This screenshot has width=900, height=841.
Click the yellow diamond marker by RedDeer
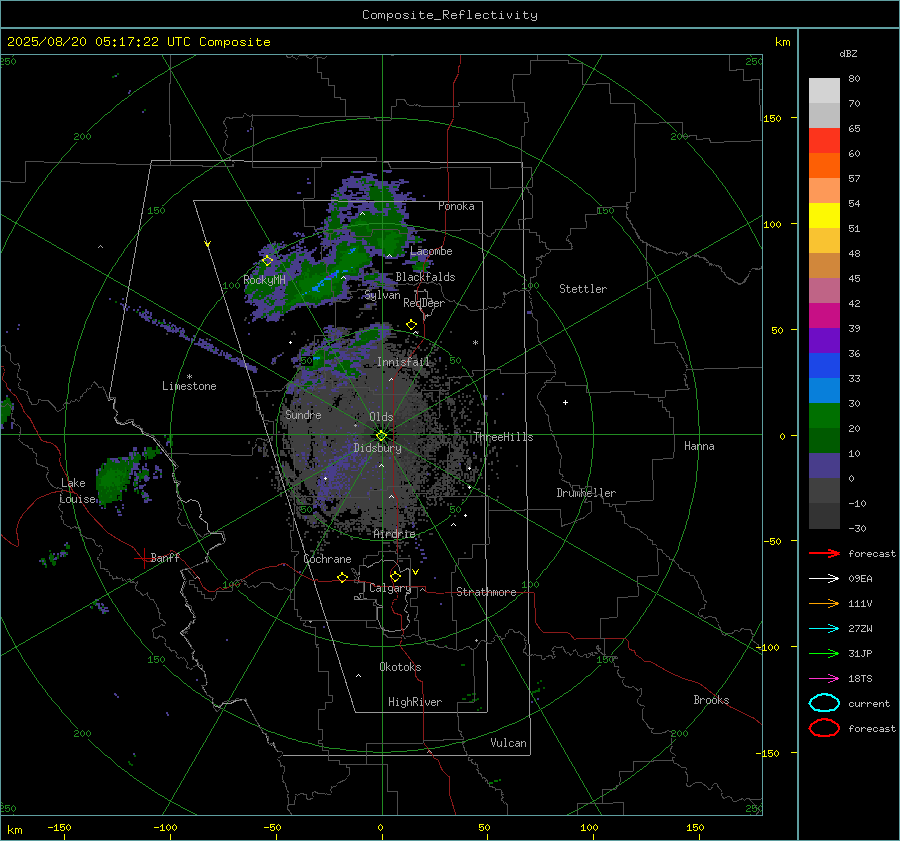point(411,325)
